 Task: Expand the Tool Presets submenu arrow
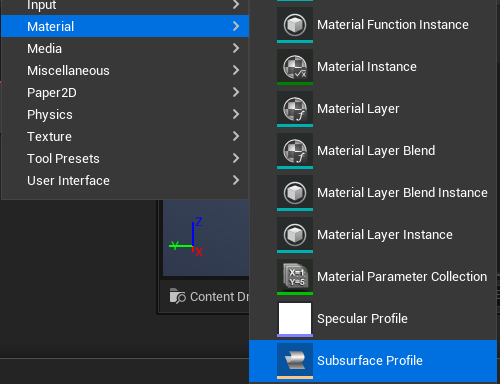[x=236, y=158]
